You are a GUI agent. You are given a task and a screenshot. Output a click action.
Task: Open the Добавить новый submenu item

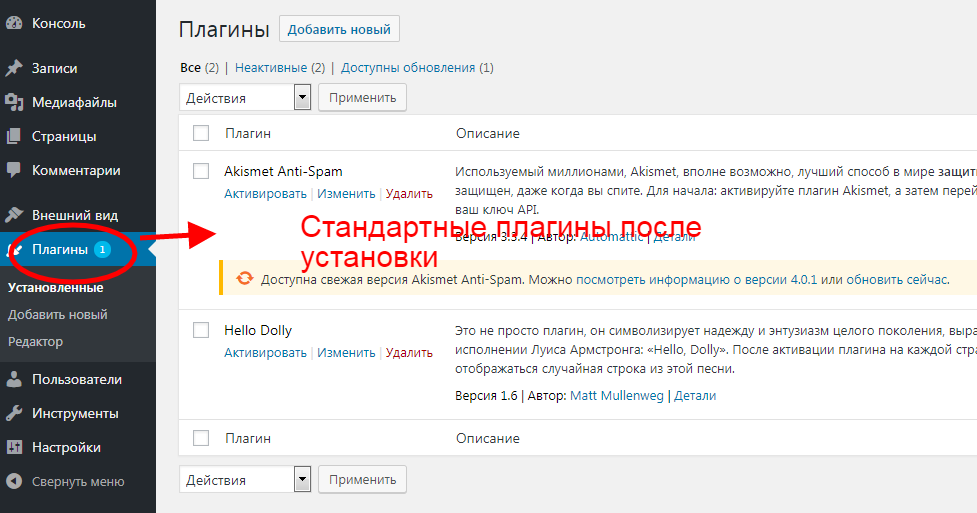[x=58, y=315]
